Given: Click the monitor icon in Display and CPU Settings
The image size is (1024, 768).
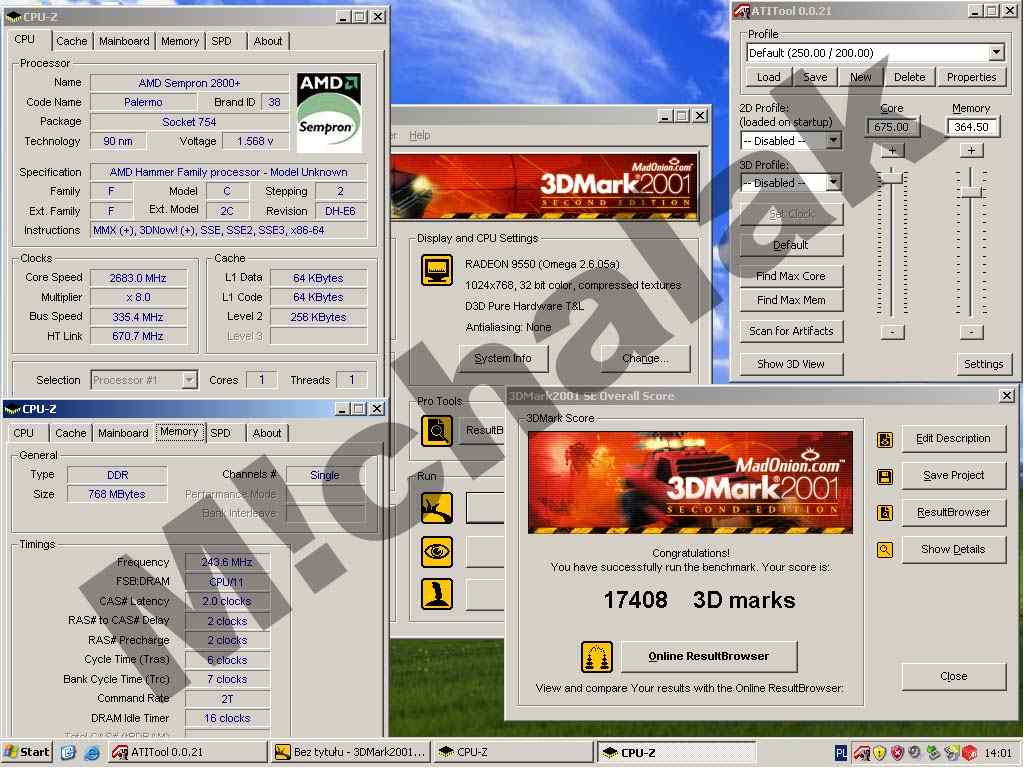Looking at the screenshot, I should coord(437,270).
